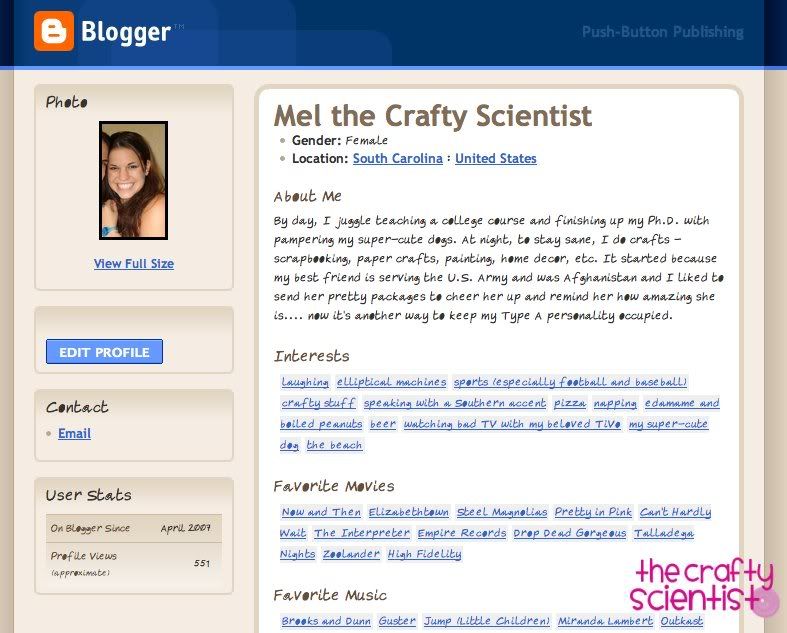Open the pizza interest tag
787x633 pixels.
[570, 403]
